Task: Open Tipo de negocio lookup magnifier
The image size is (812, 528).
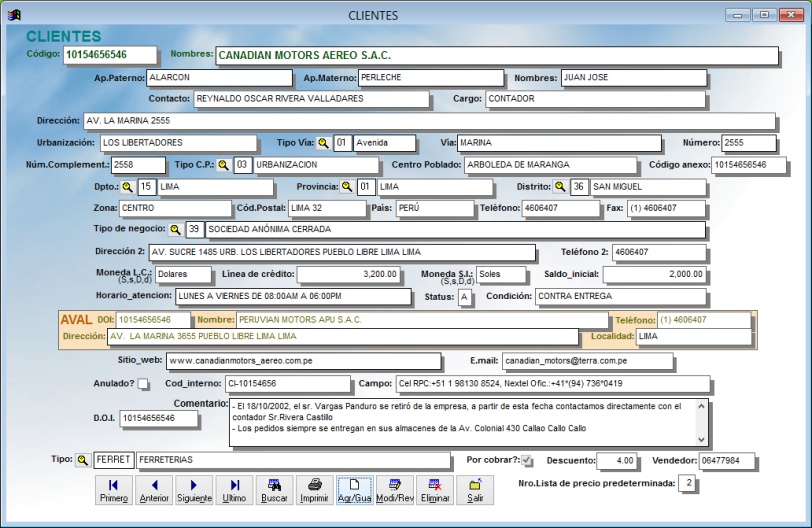Action: click(x=176, y=229)
